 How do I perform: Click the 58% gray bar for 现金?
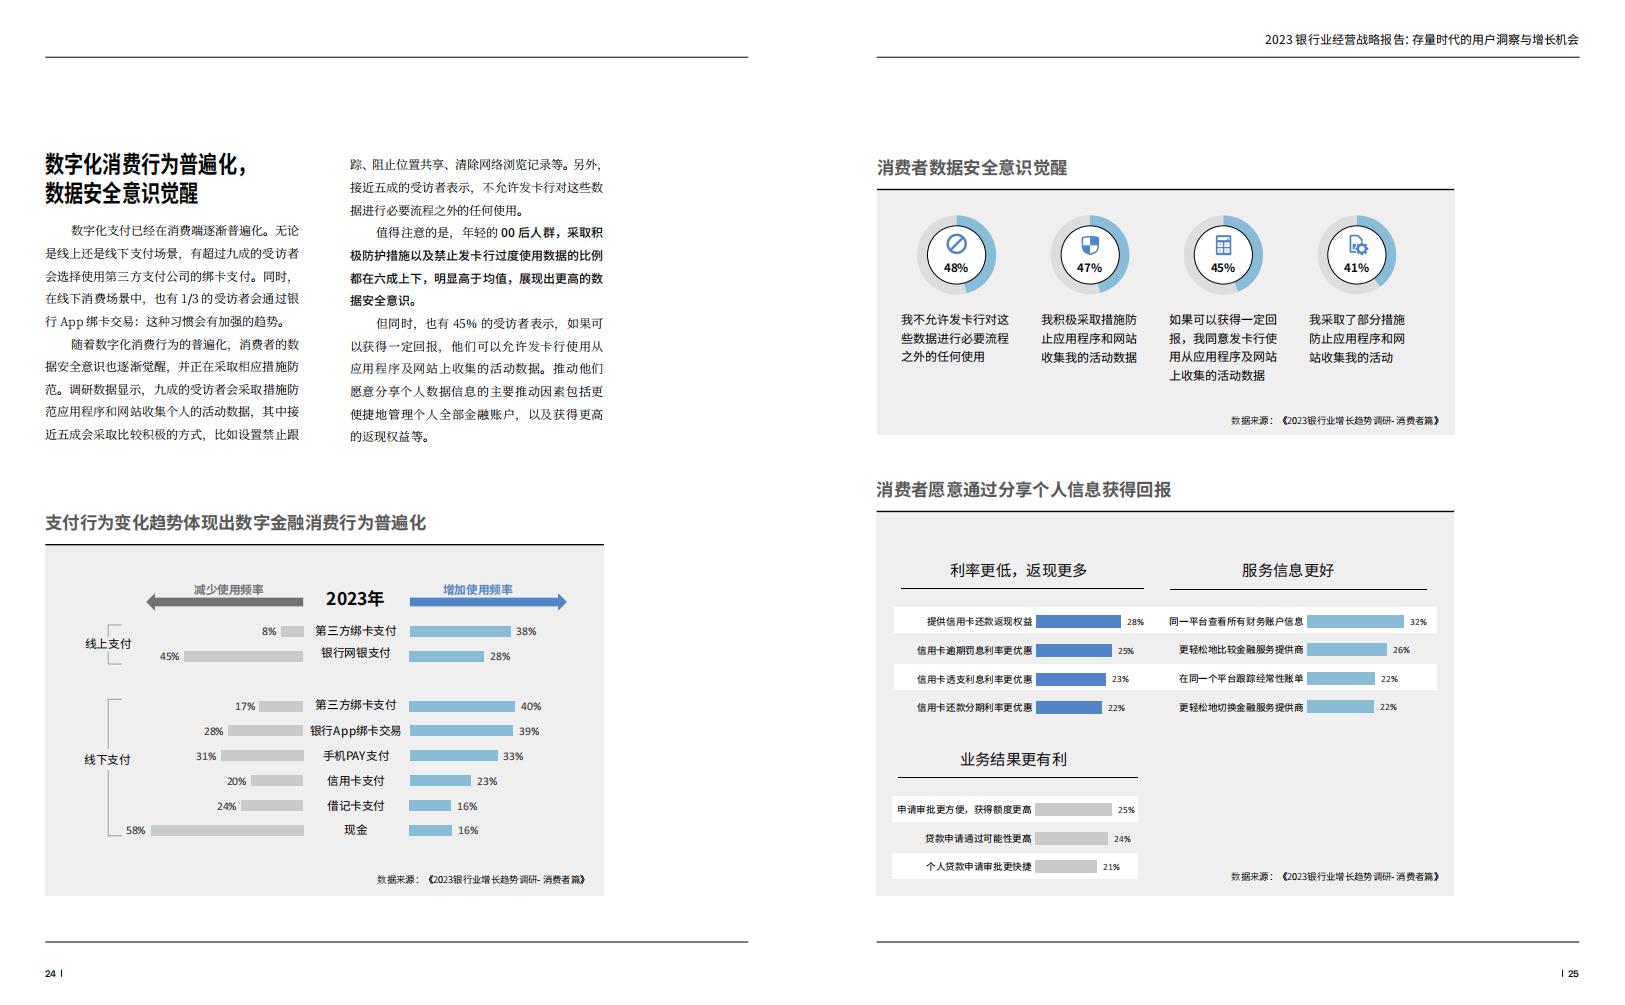227,830
